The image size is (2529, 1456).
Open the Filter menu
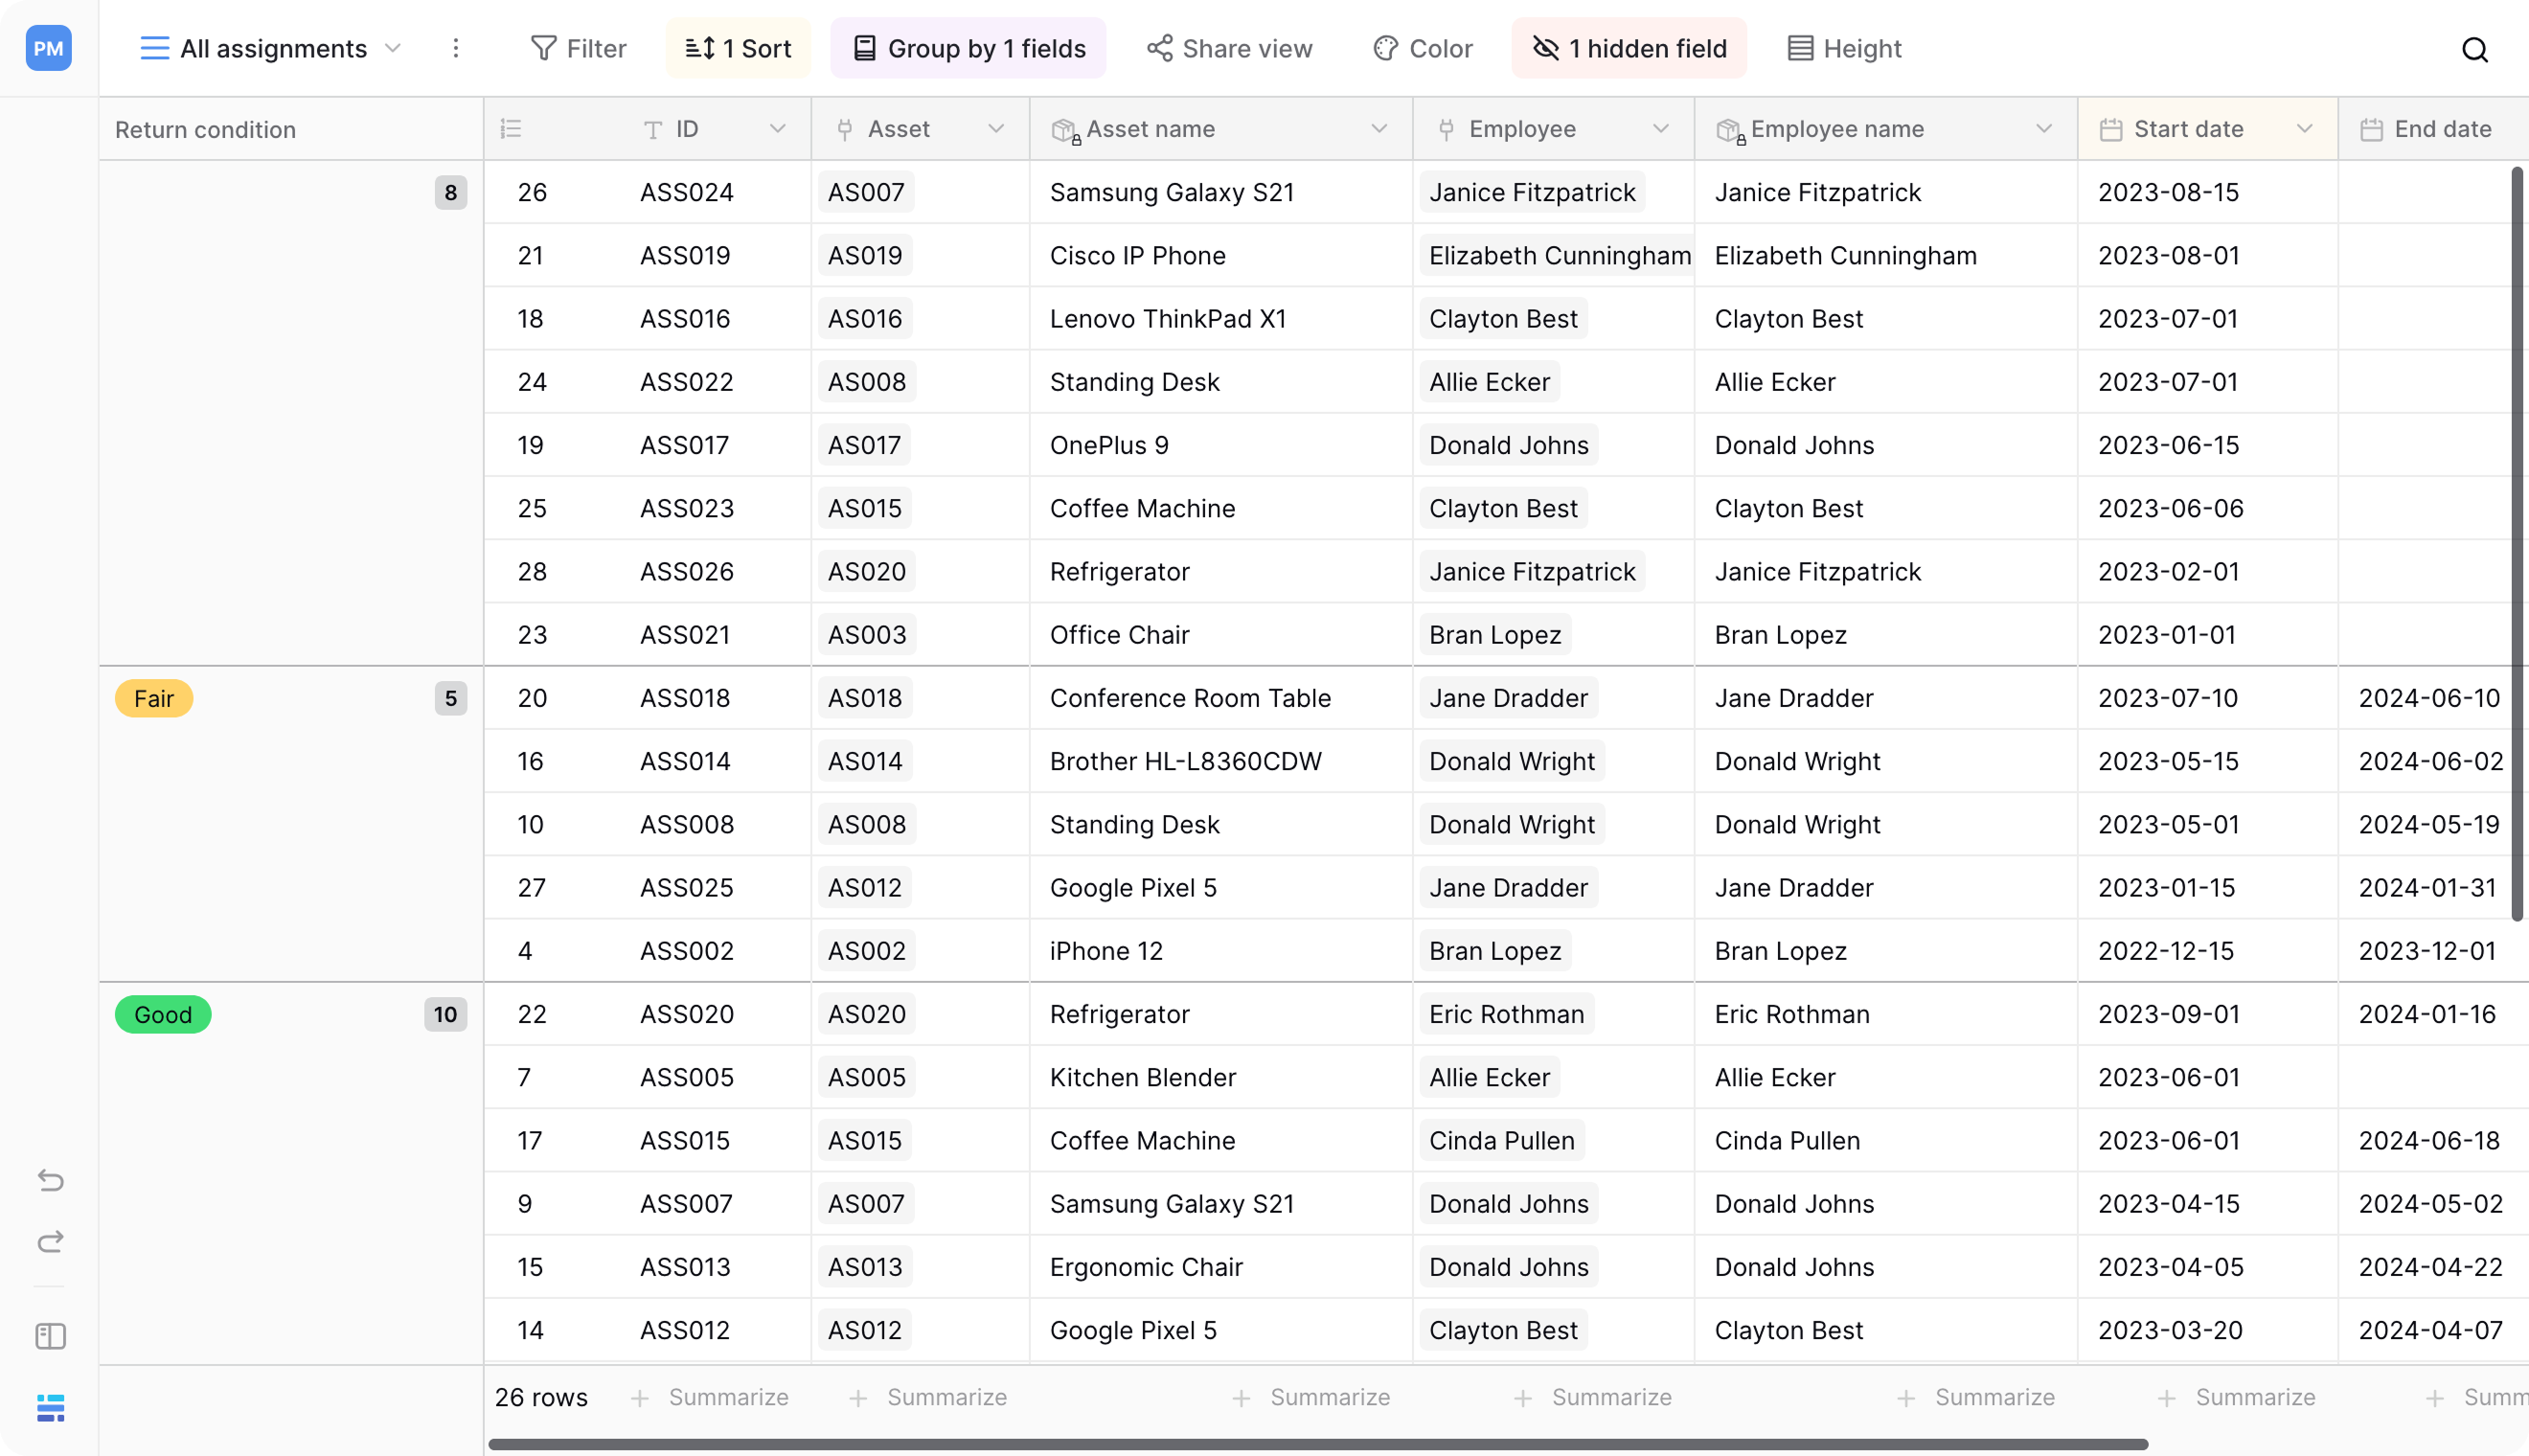click(x=578, y=48)
